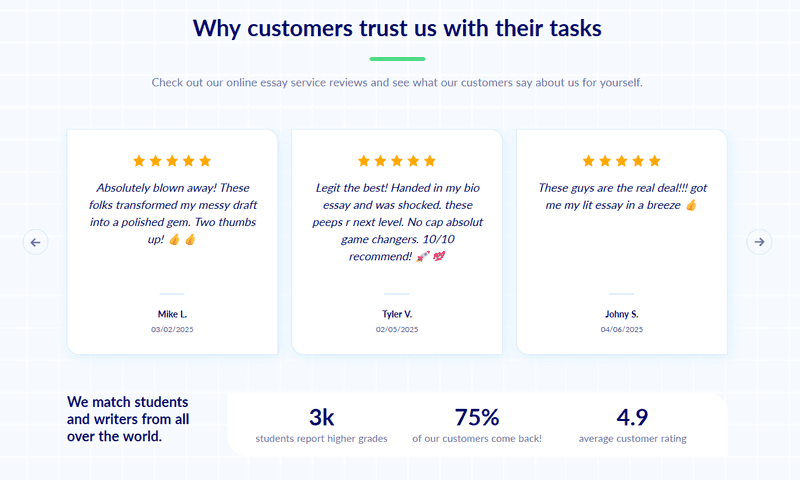
Task: Click the star rating on Johny S.'s review
Action: [x=621, y=161]
